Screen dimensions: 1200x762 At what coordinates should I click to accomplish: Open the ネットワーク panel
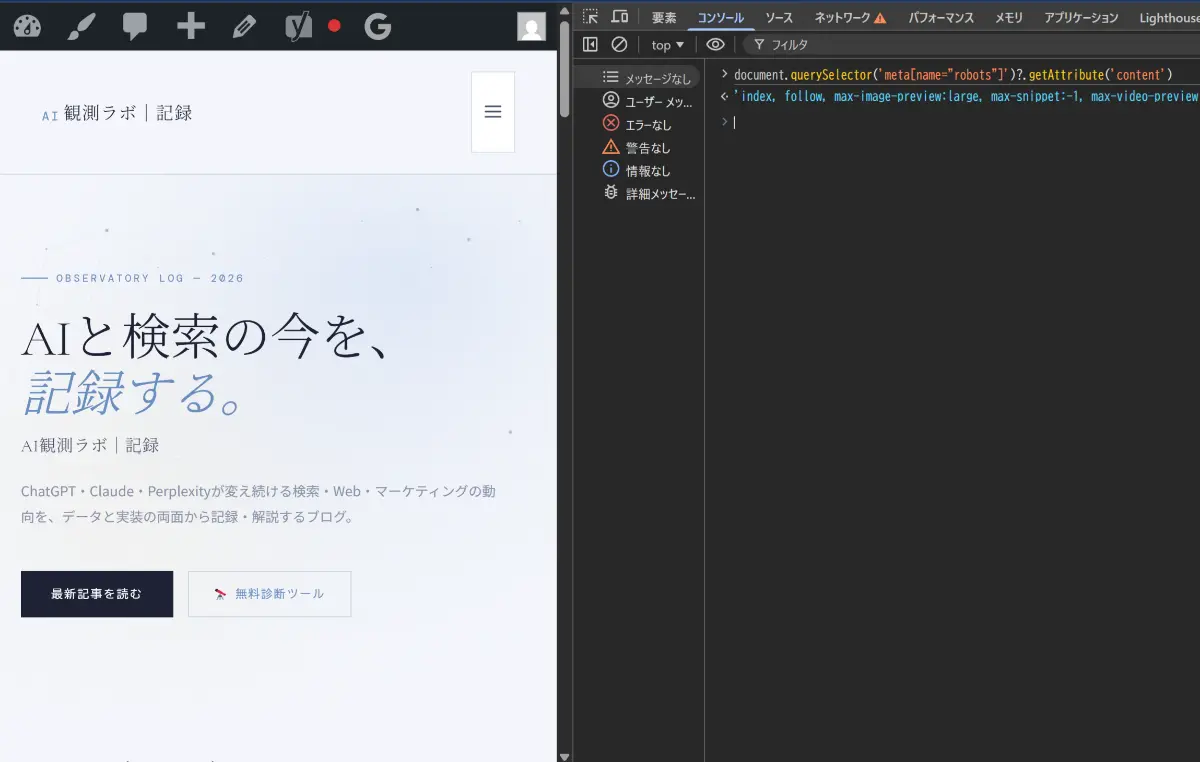click(842, 16)
